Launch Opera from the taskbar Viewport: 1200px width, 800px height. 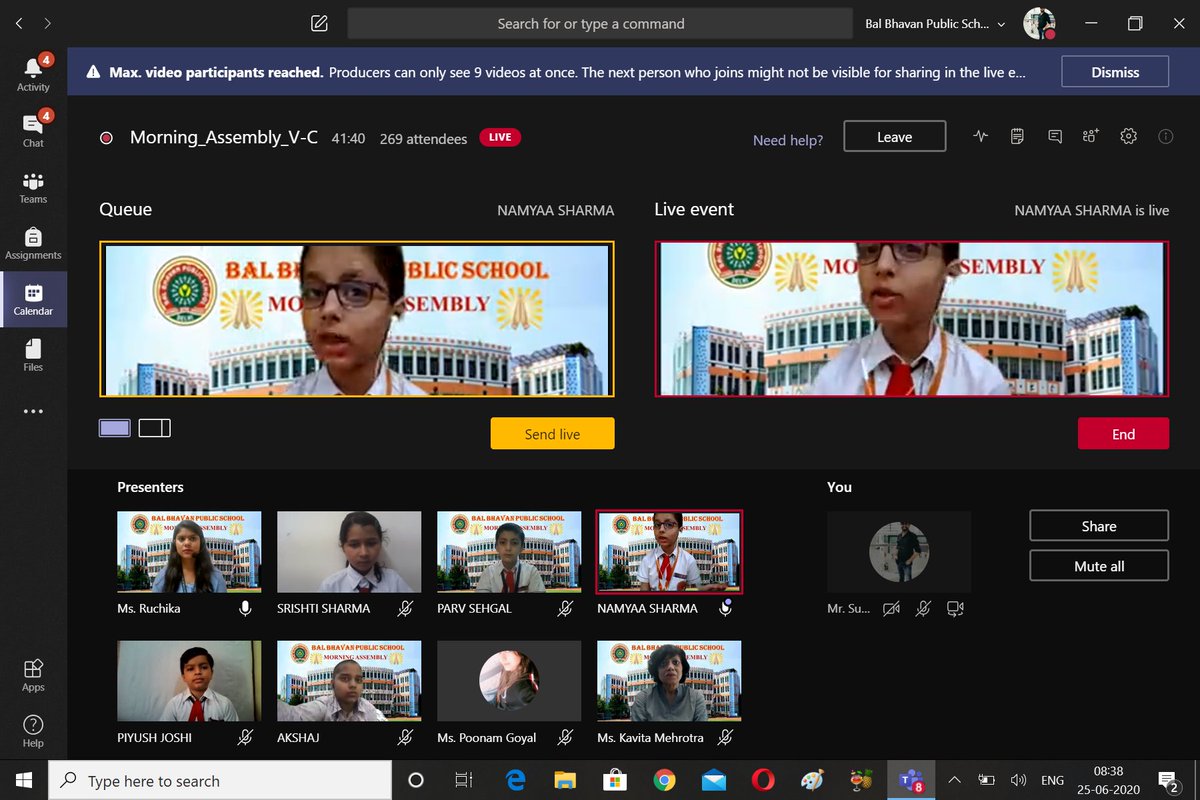(x=763, y=780)
